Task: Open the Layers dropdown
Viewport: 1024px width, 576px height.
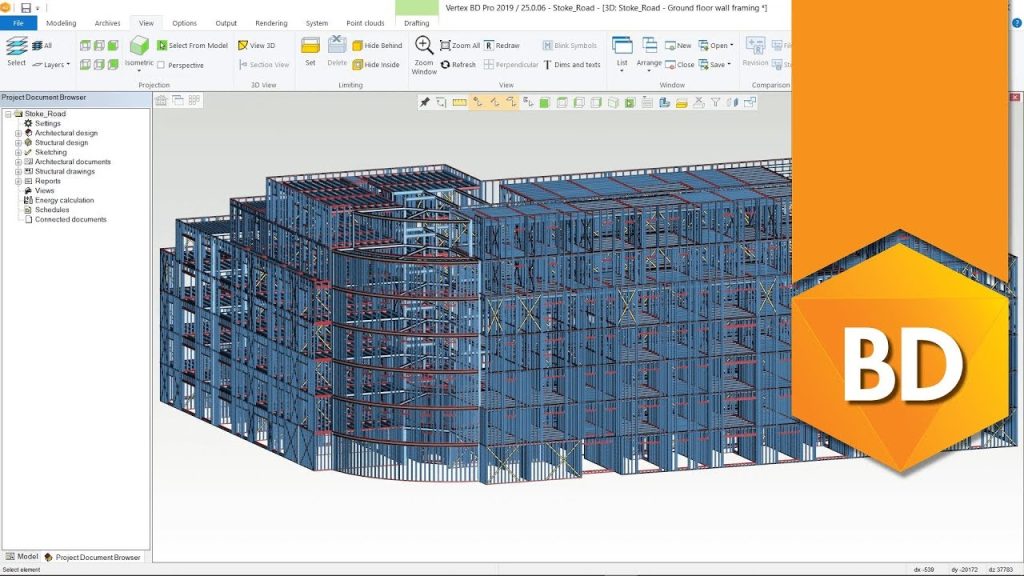Action: point(51,65)
